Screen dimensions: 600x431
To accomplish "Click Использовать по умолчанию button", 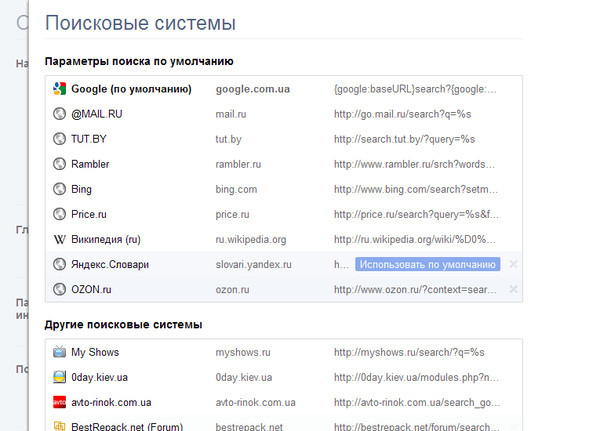I will [x=427, y=264].
